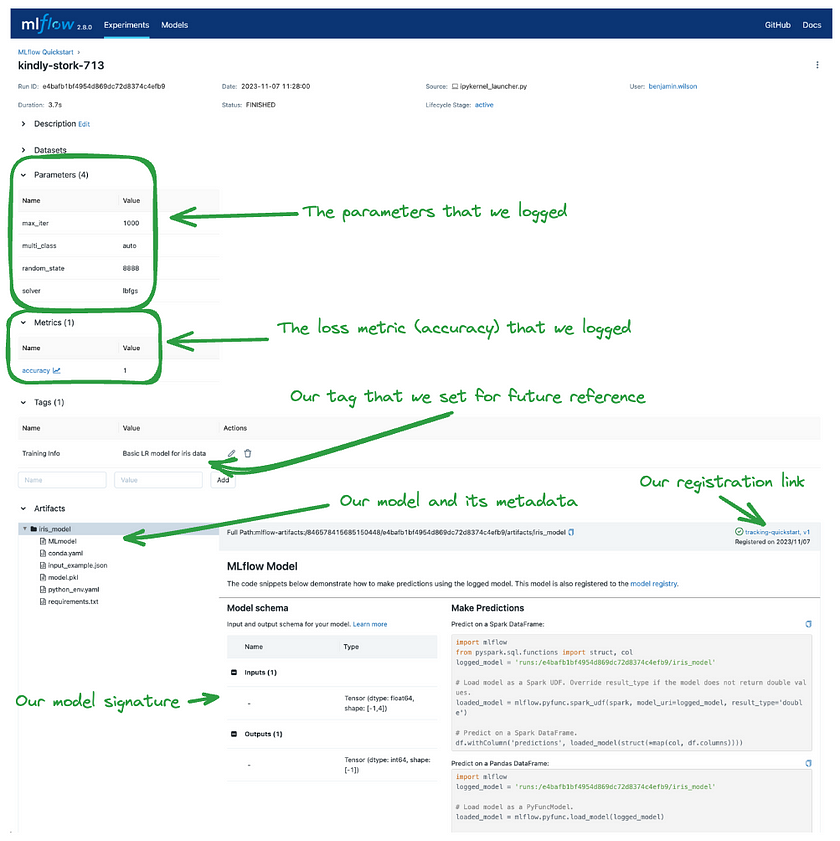Open the accuracy metric link

[36, 371]
